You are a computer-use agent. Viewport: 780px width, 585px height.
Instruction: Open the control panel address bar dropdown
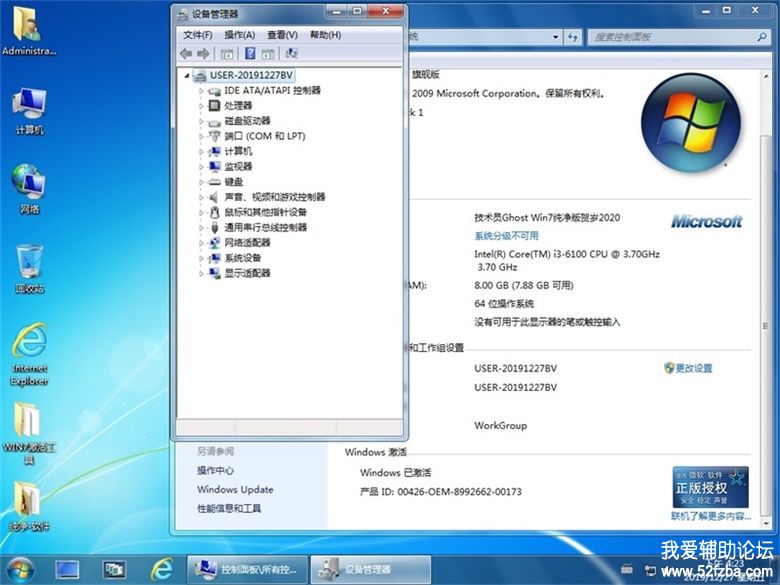click(x=556, y=37)
